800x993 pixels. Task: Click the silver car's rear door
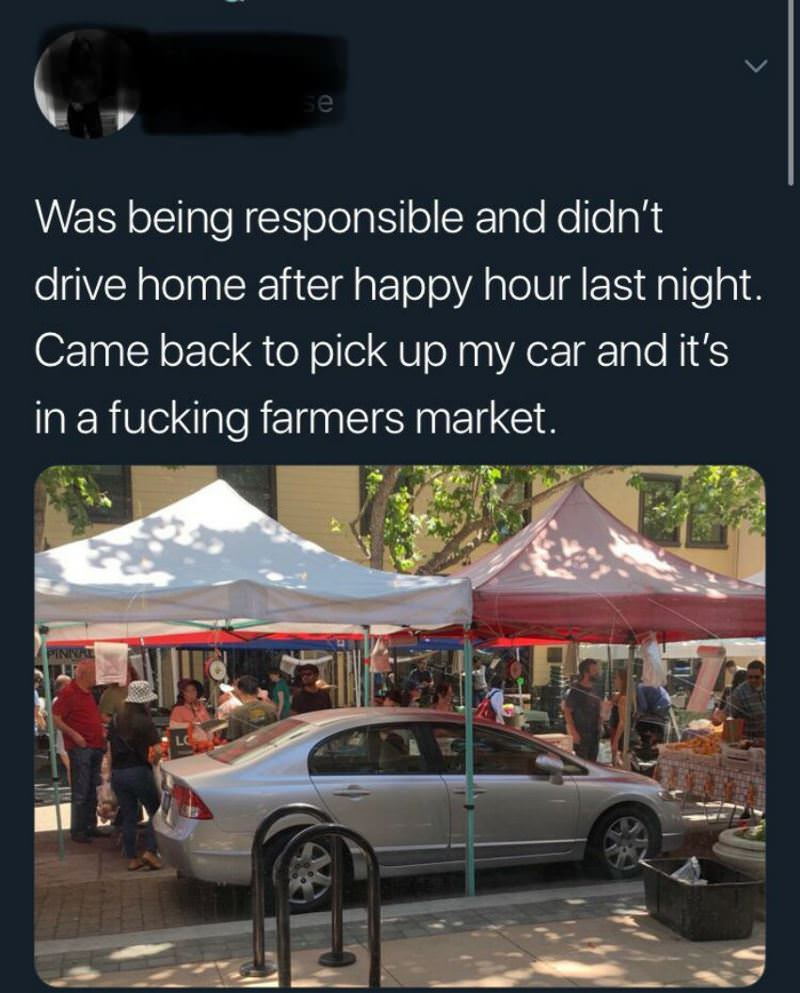pyautogui.click(x=379, y=798)
